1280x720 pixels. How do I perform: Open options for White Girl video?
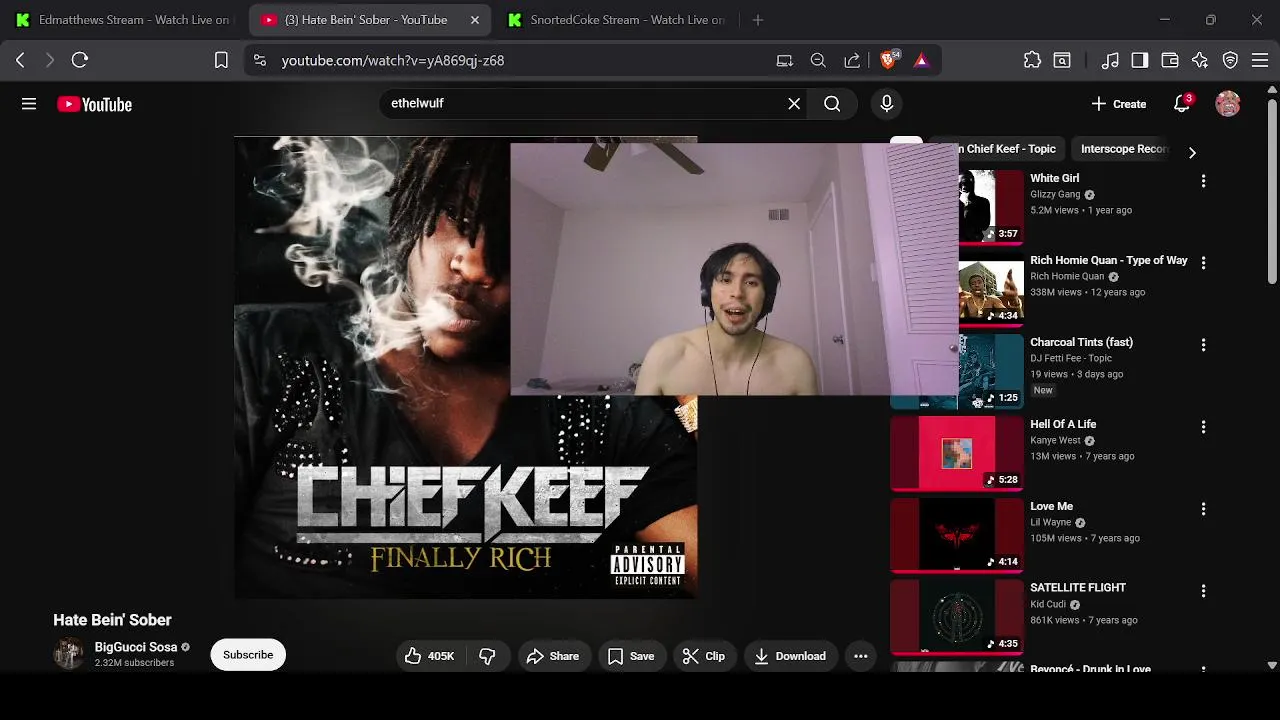[x=1203, y=181]
